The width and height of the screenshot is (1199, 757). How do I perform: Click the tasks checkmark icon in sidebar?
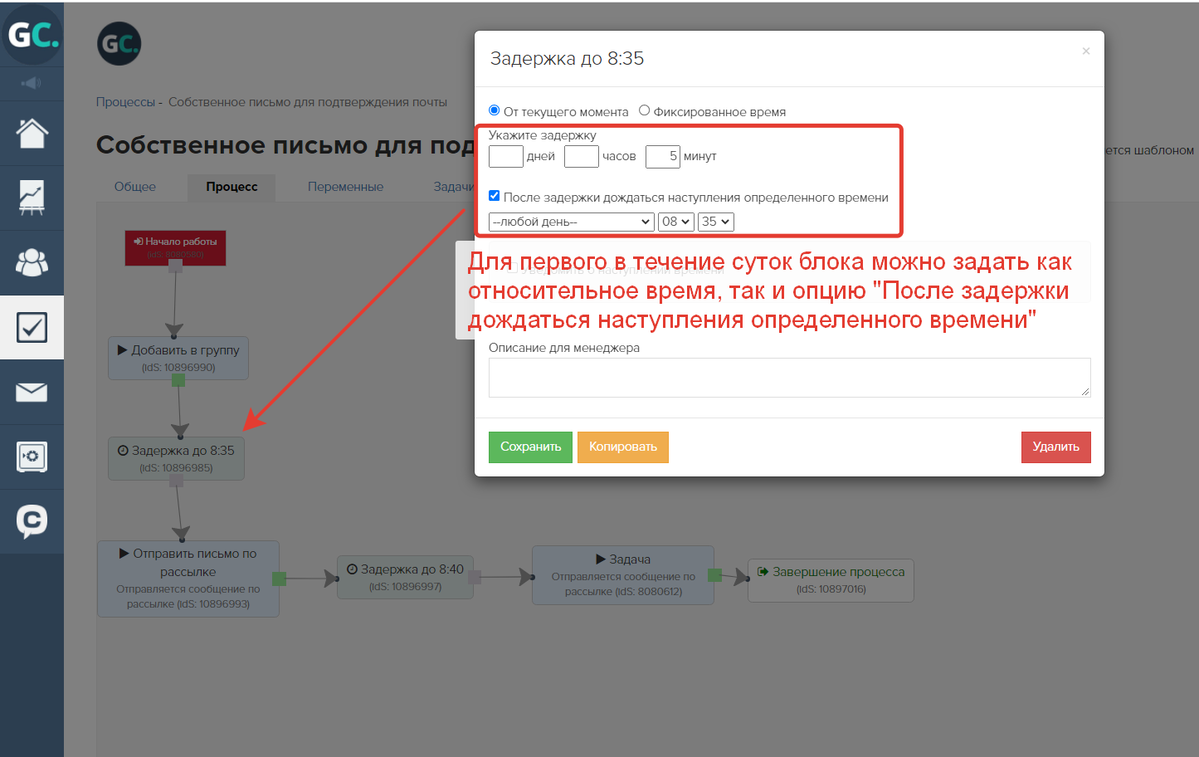(x=32, y=327)
